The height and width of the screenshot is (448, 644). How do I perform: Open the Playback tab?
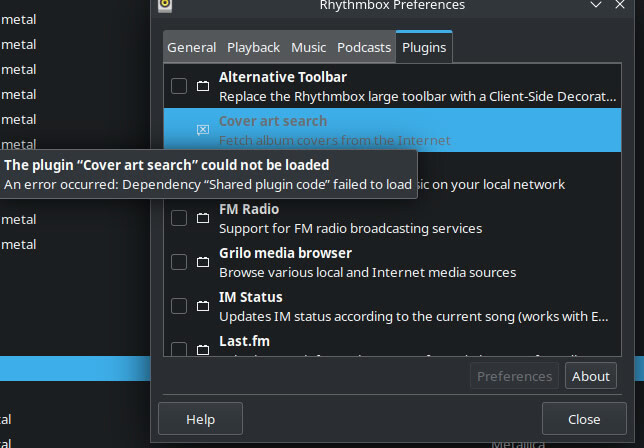[x=253, y=47]
